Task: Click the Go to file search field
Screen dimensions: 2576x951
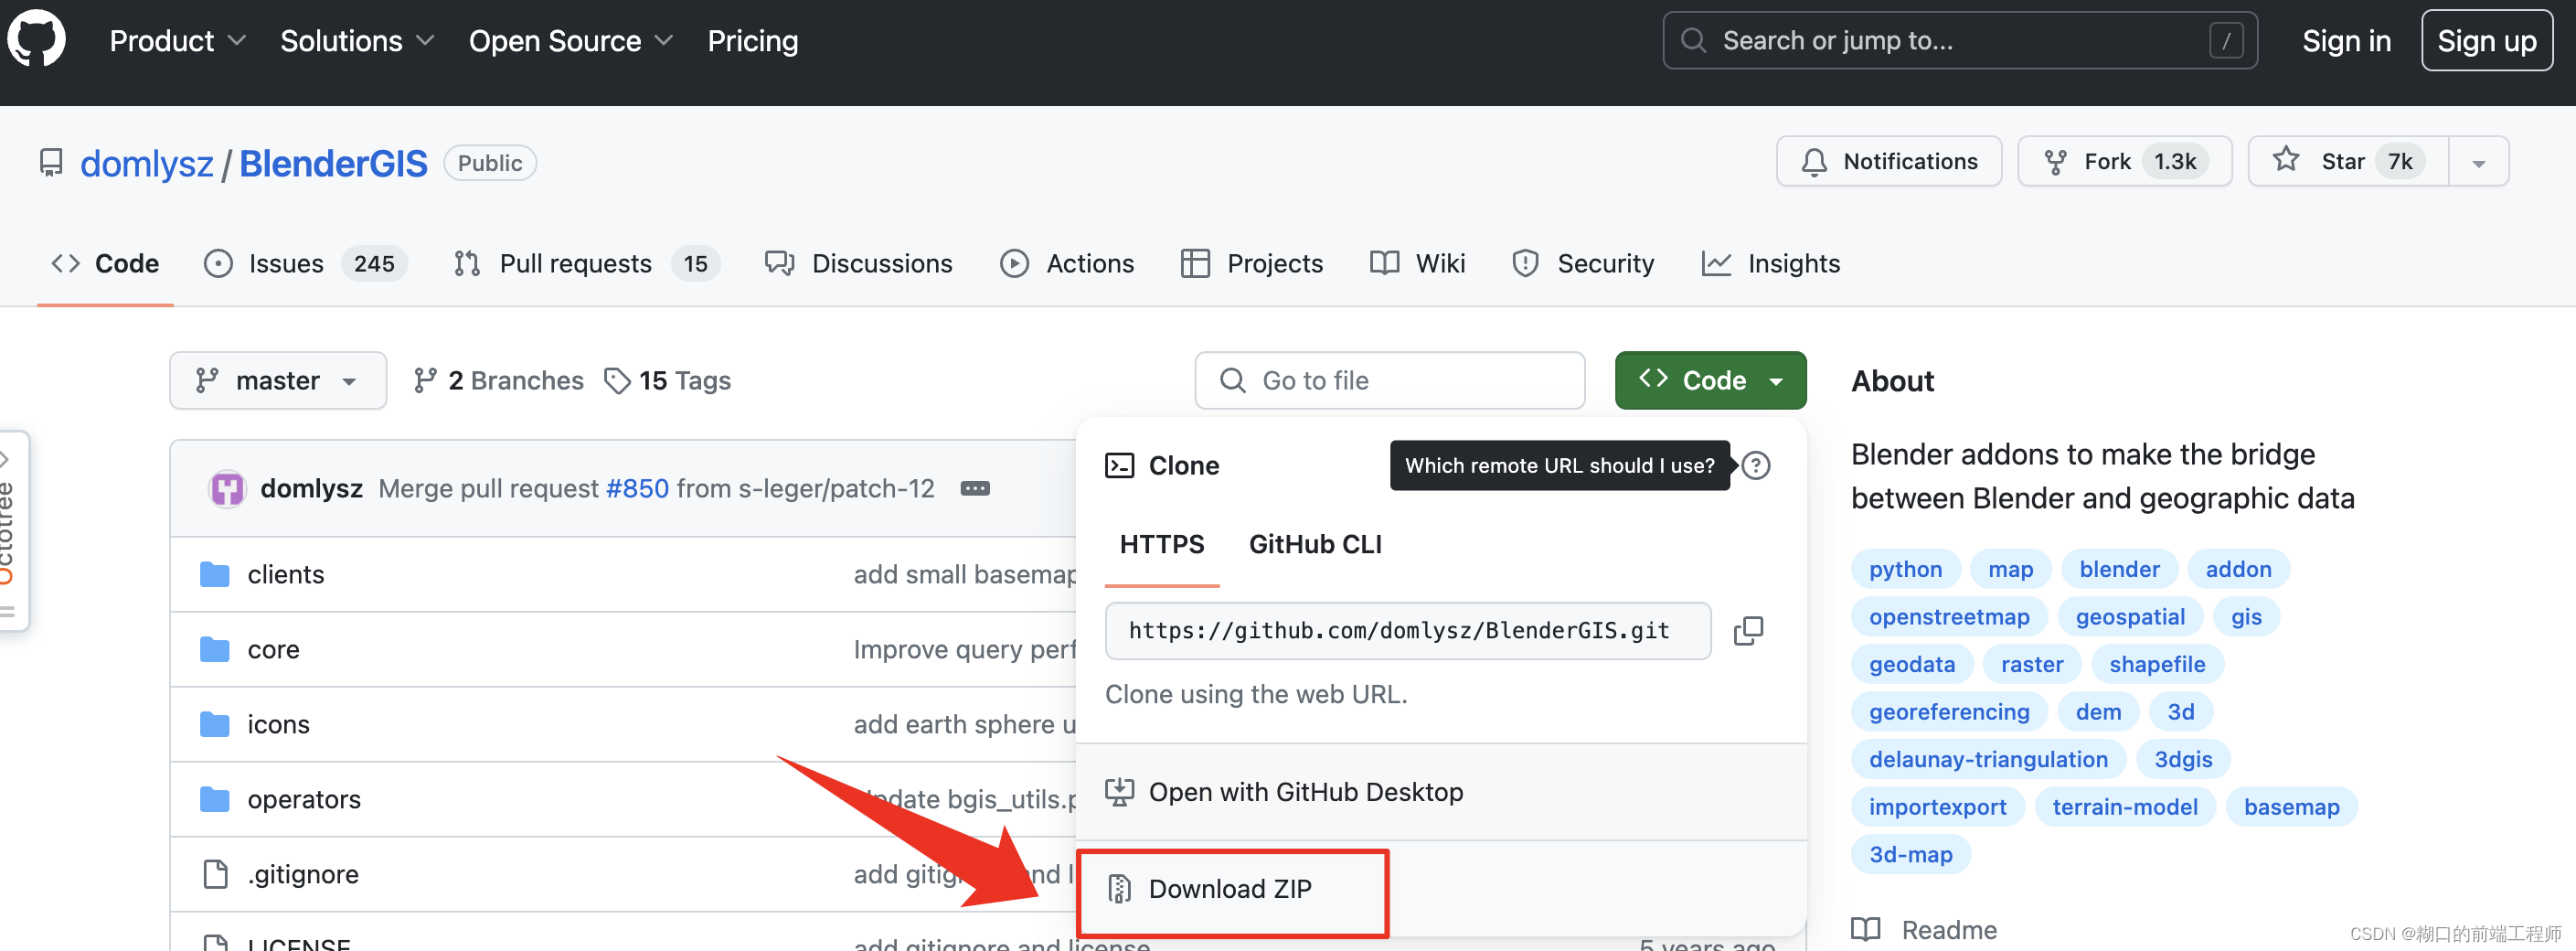Action: (1389, 381)
